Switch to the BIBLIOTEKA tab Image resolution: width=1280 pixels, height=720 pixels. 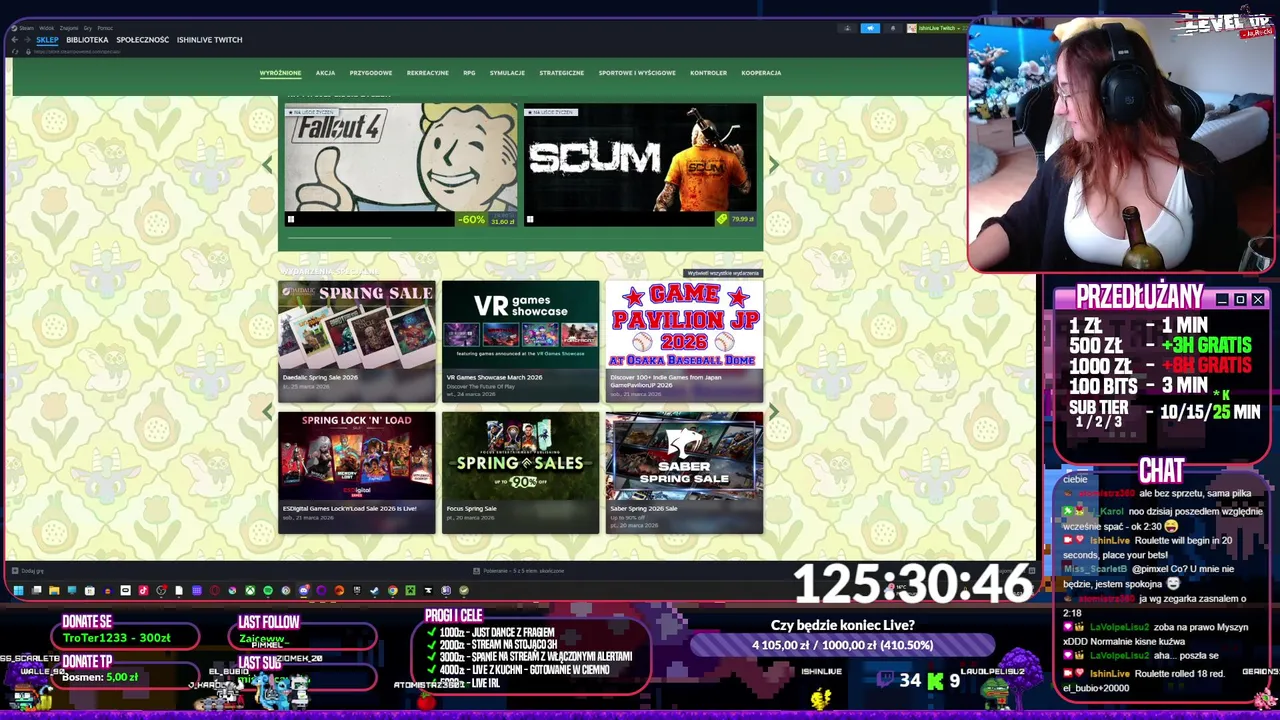coord(87,40)
